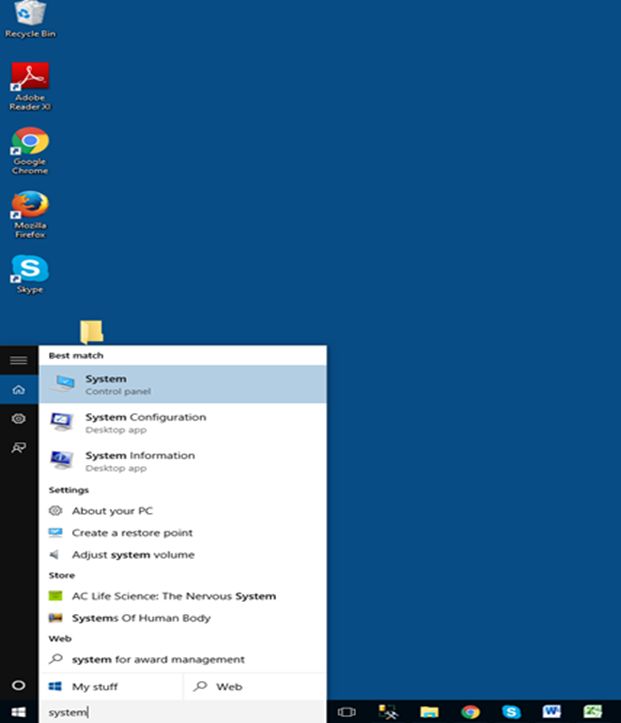
Task: Open Systems Of Human Body store result
Action: click(183, 618)
